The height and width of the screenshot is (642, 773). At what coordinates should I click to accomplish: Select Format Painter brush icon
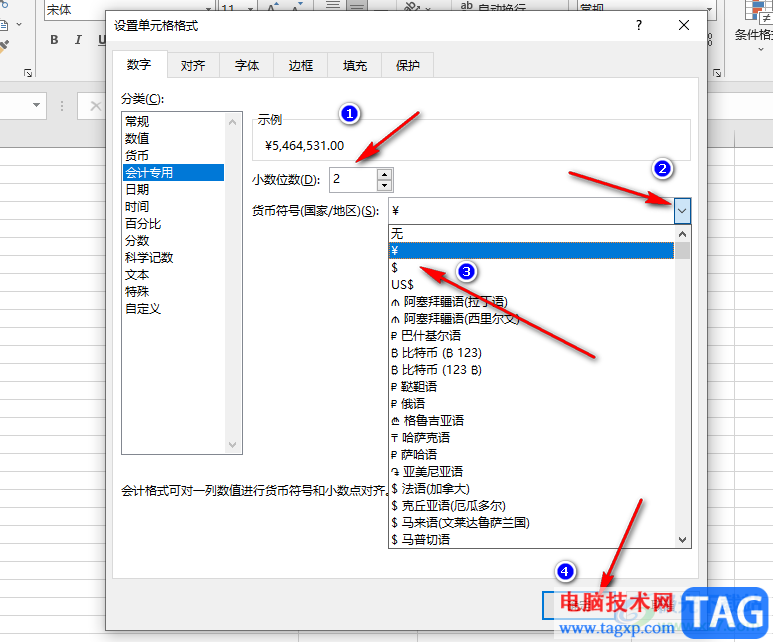[3, 46]
